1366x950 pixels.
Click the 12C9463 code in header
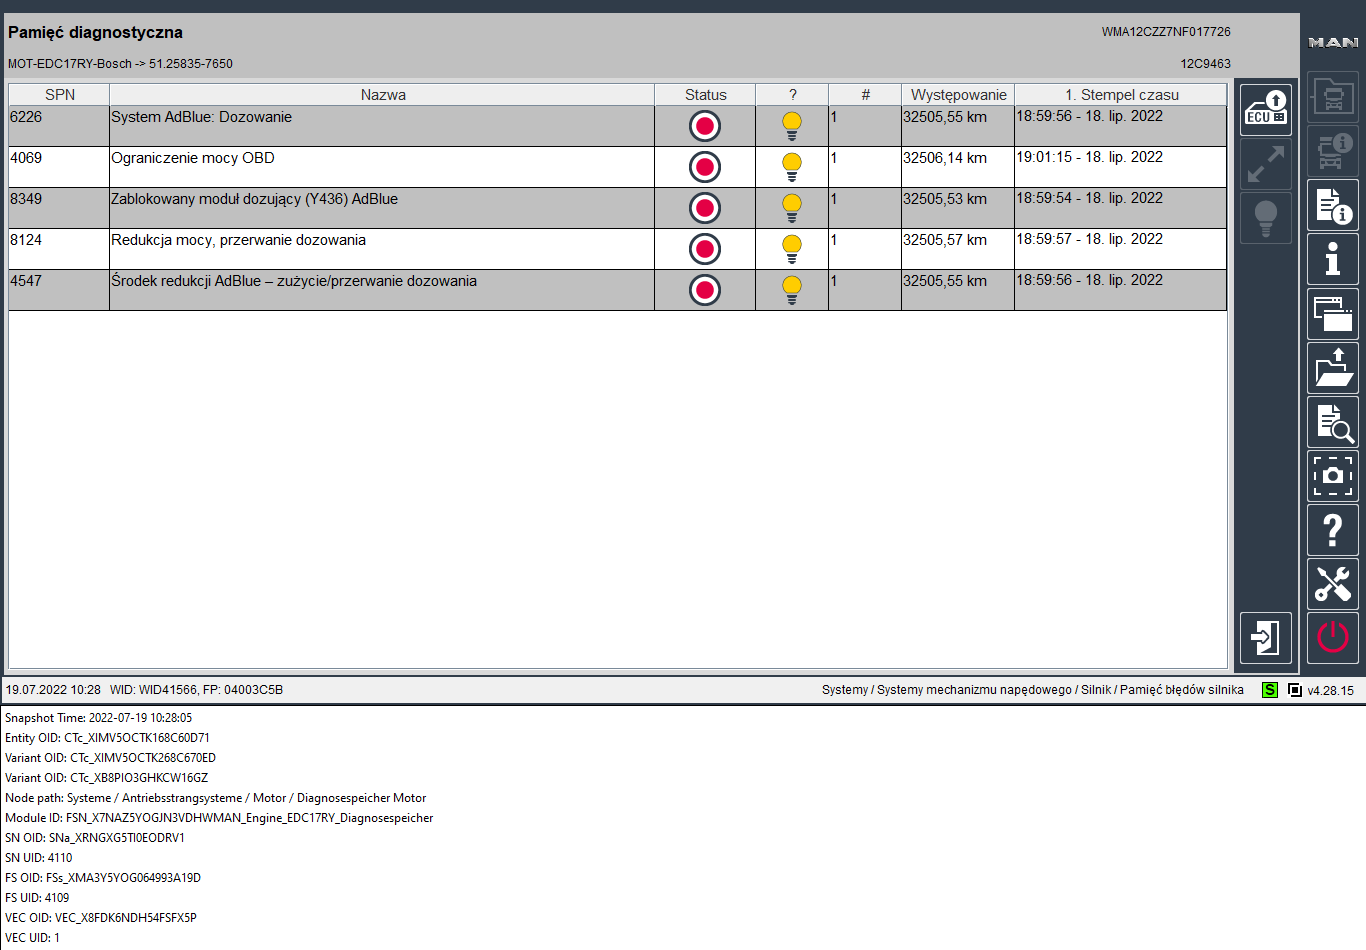(x=1205, y=64)
